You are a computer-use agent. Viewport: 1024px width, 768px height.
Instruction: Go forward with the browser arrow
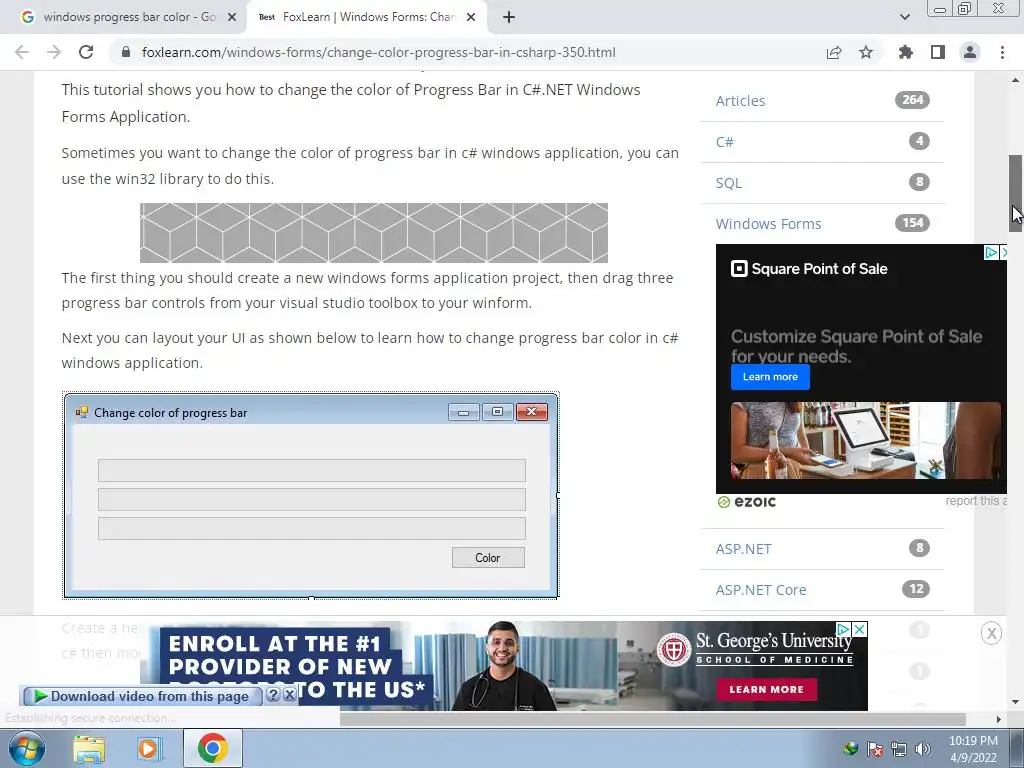pyautogui.click(x=54, y=52)
